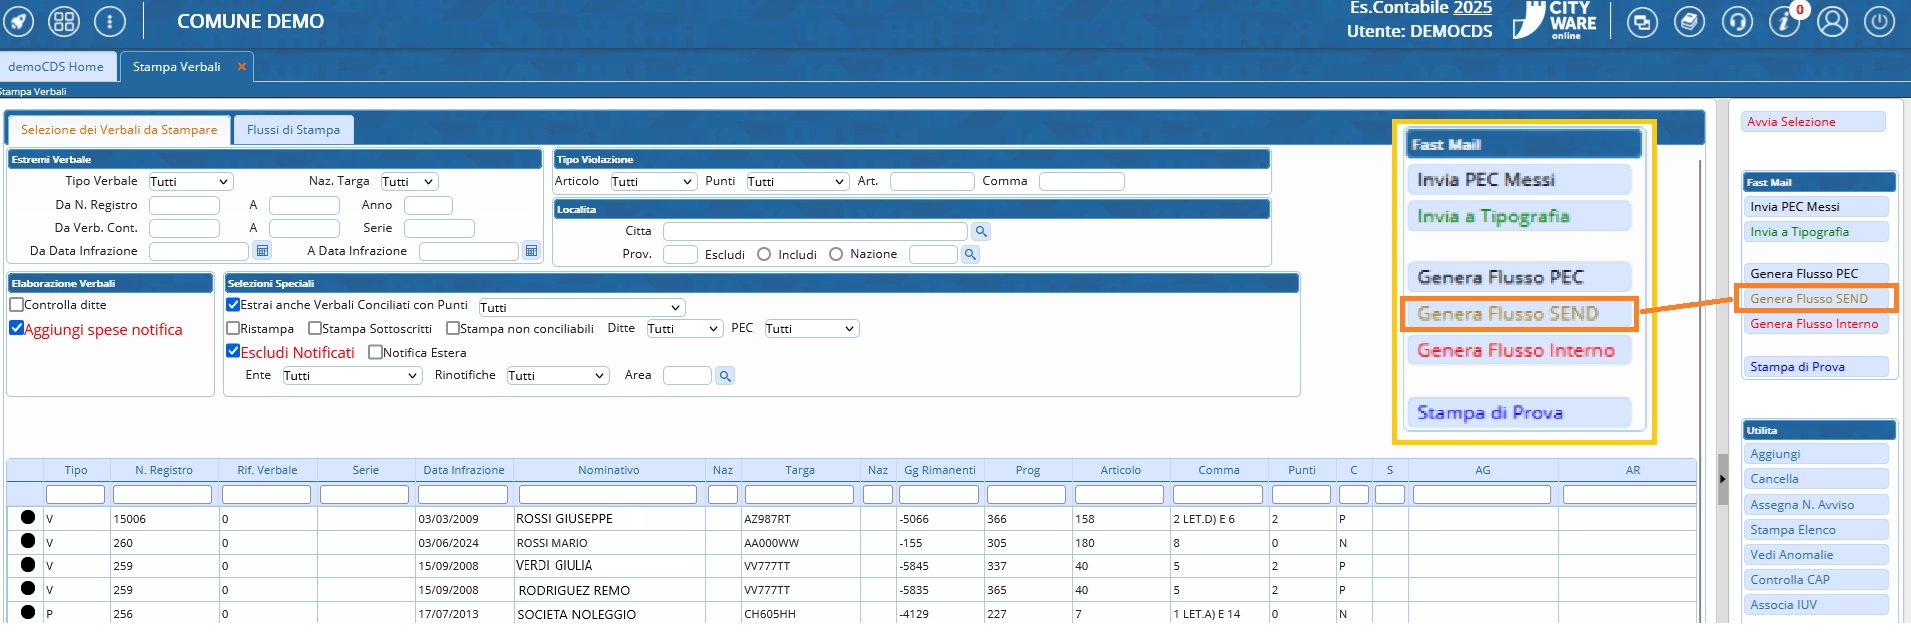Open the user profile icon
Viewport: 1911px width, 636px height.
[1832, 21]
